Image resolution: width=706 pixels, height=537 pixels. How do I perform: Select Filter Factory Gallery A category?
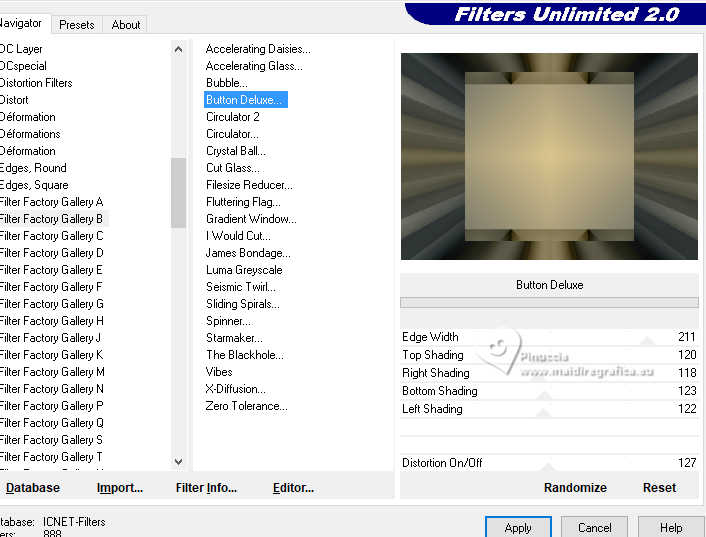(51, 202)
